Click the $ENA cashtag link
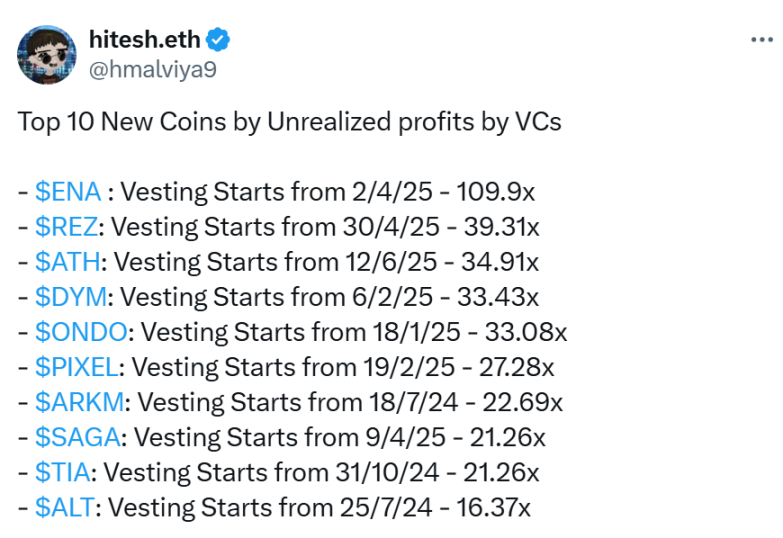Screen dimensions: 783x538 (67, 192)
